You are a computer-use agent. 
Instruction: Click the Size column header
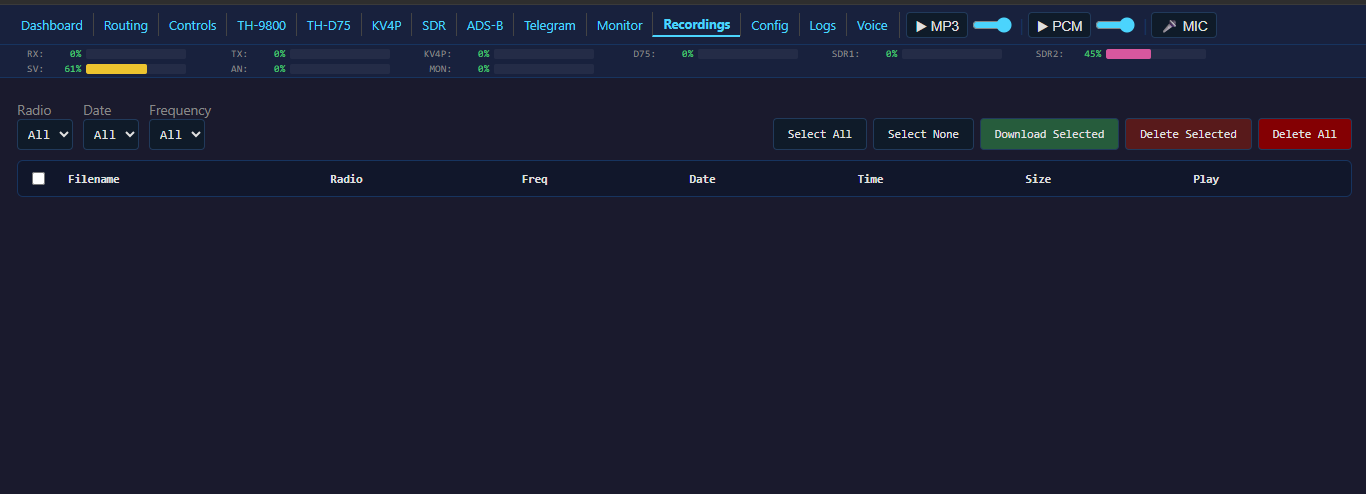pos(1038,179)
